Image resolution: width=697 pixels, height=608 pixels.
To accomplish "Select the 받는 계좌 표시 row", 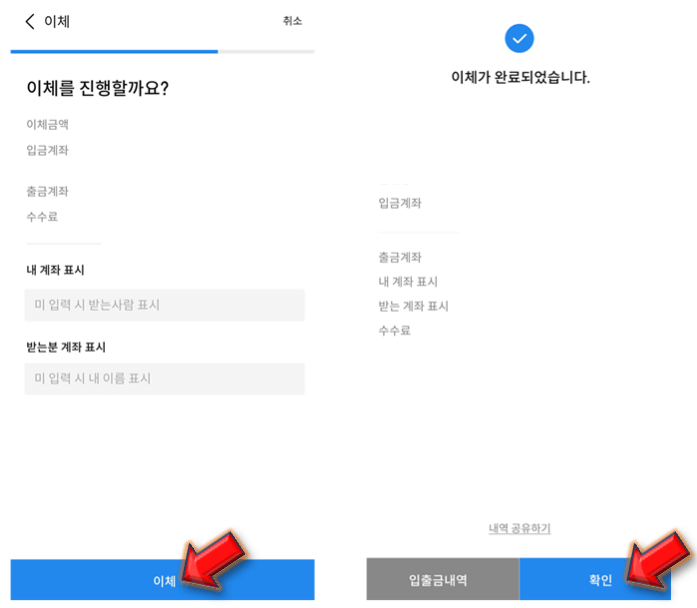I will point(413,306).
